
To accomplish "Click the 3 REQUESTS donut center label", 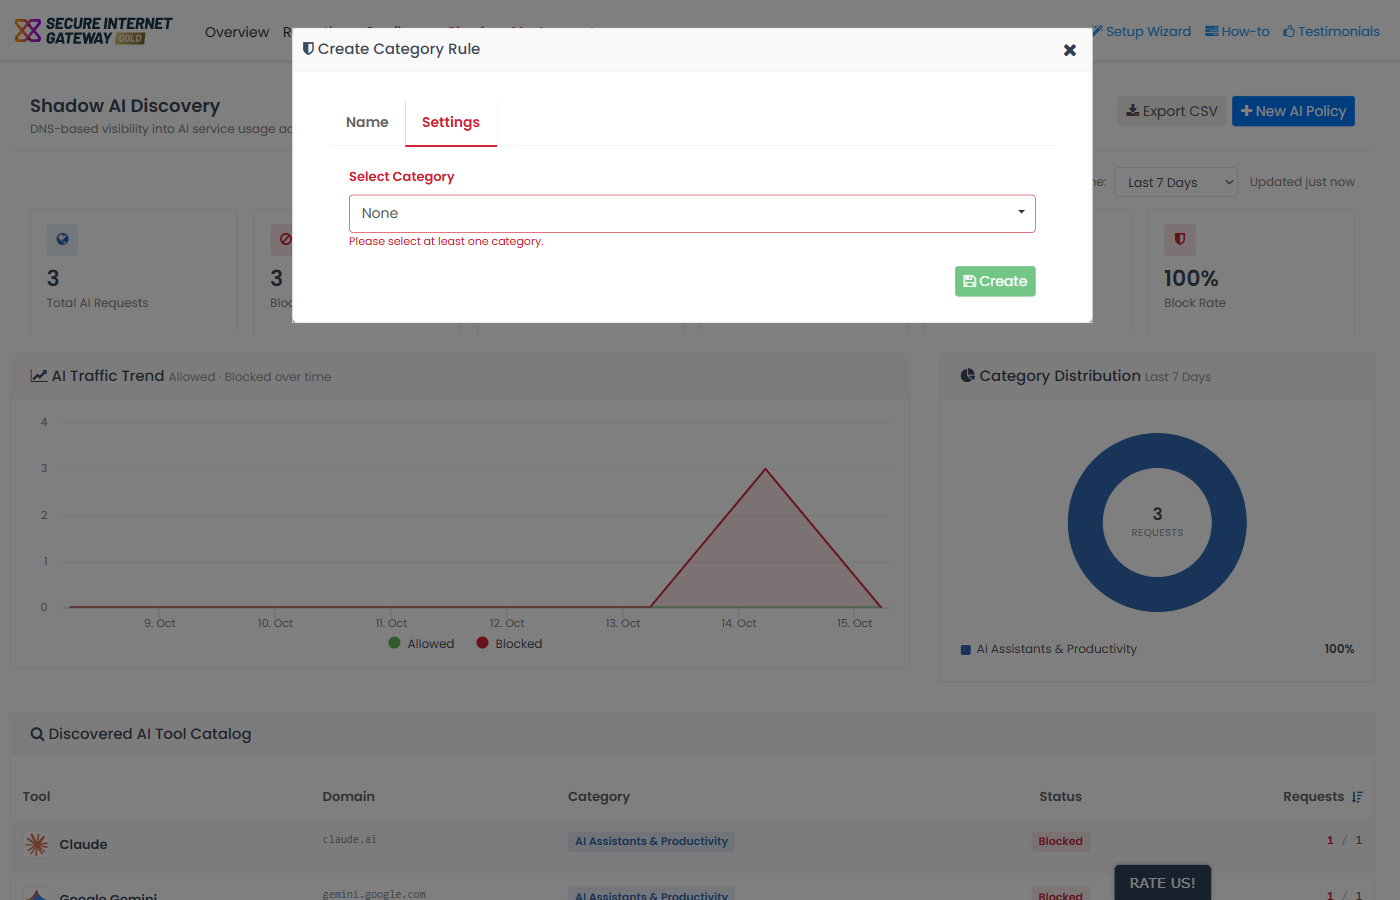I will coord(1157,522).
